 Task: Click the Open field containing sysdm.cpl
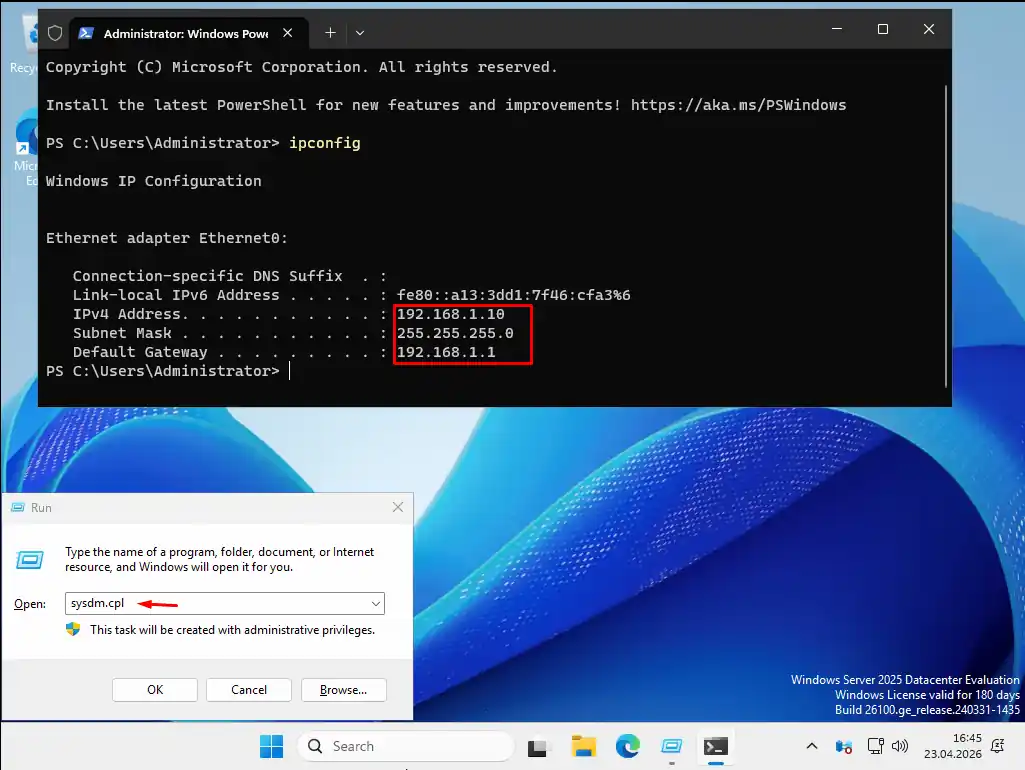click(224, 603)
